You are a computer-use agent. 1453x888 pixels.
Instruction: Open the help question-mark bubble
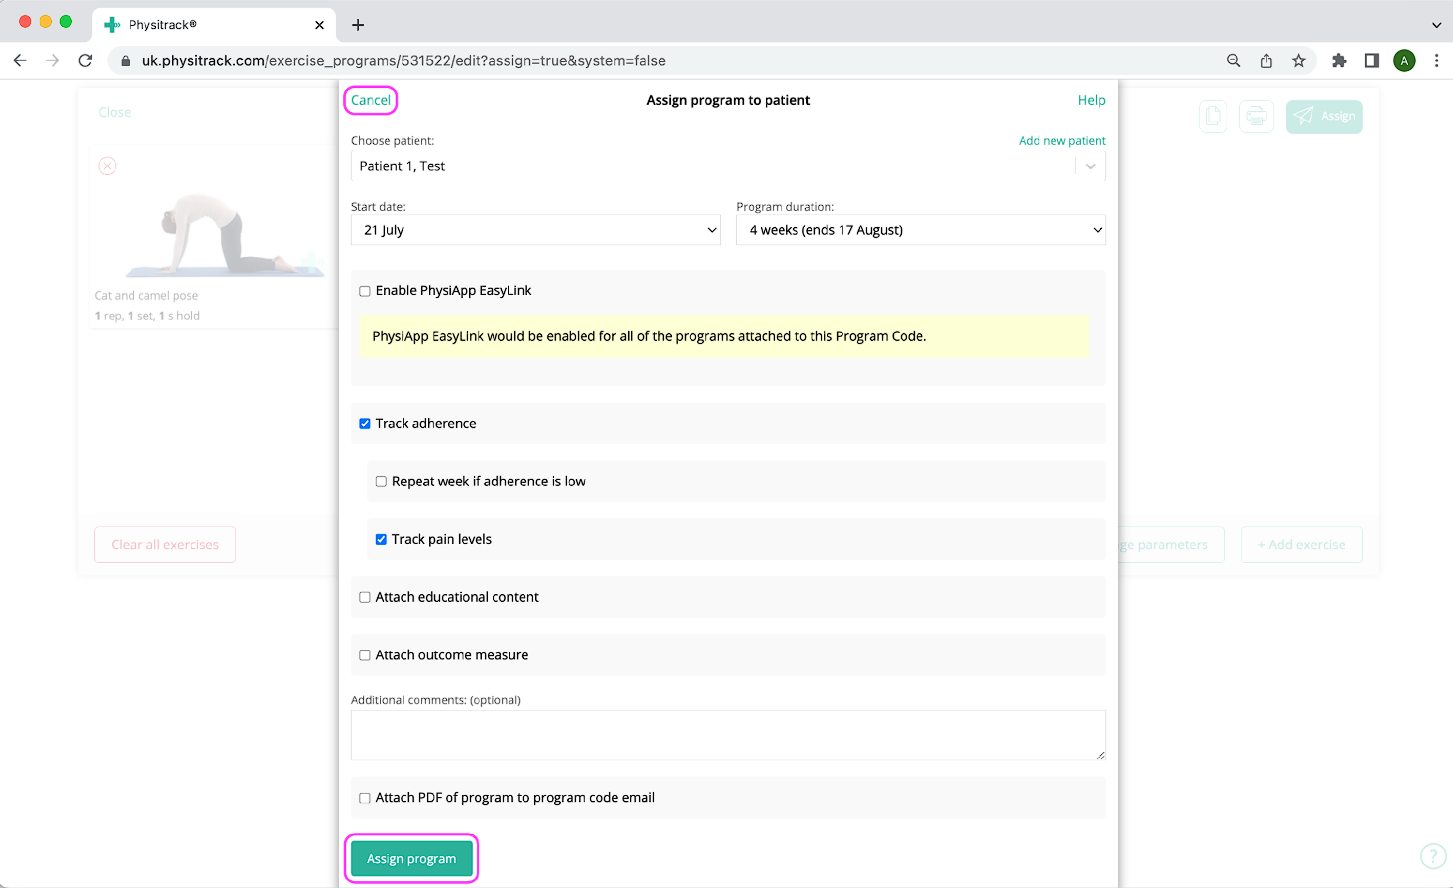1433,856
